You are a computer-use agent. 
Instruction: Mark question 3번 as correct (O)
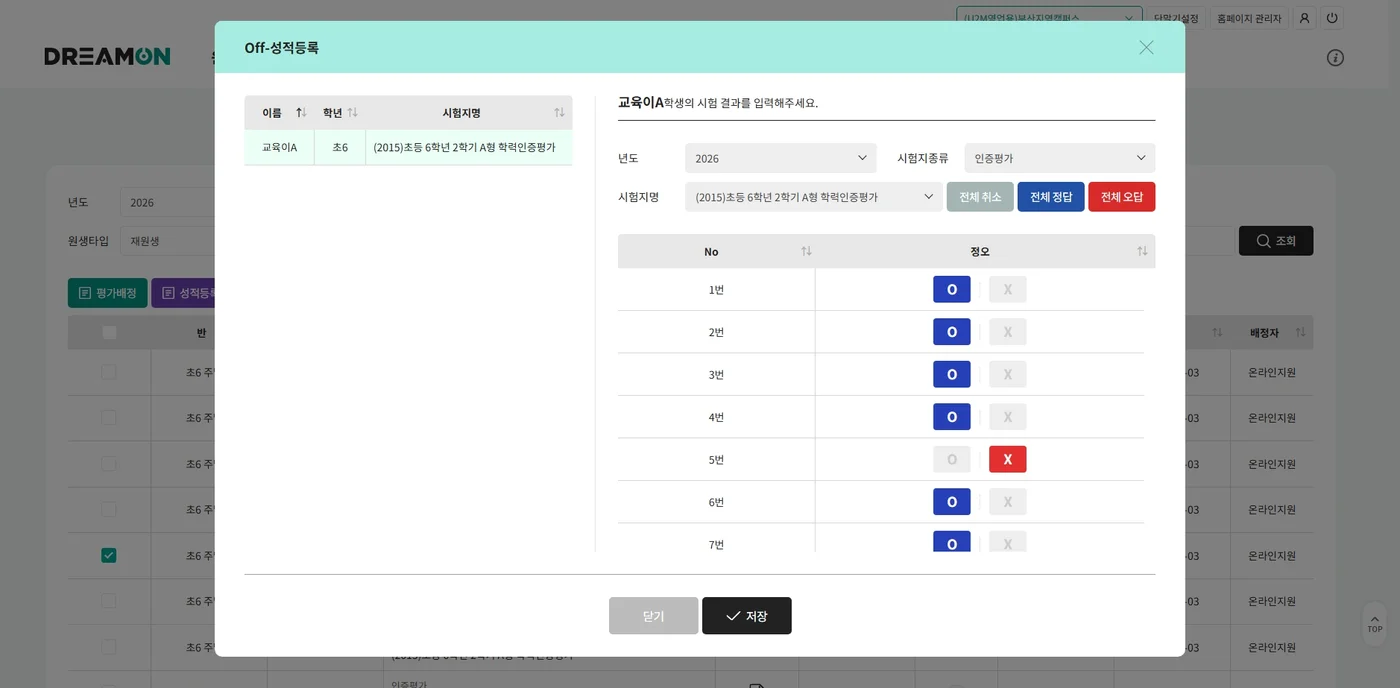pyautogui.click(x=952, y=375)
